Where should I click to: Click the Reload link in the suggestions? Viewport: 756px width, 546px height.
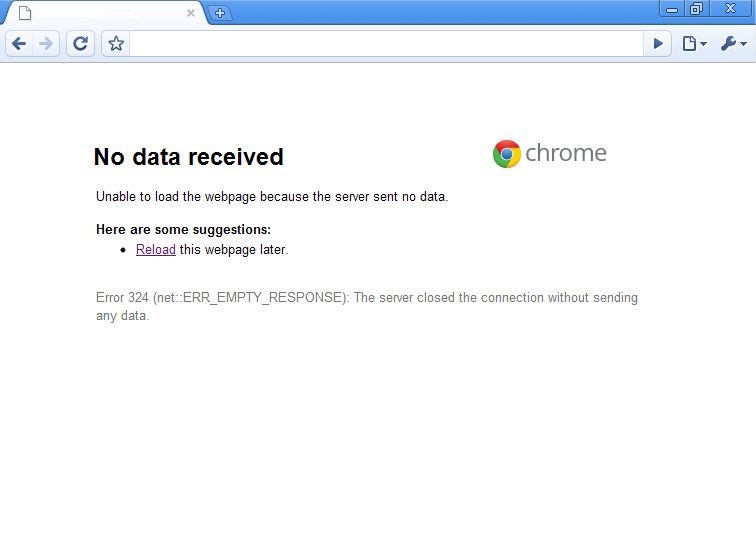click(x=156, y=249)
